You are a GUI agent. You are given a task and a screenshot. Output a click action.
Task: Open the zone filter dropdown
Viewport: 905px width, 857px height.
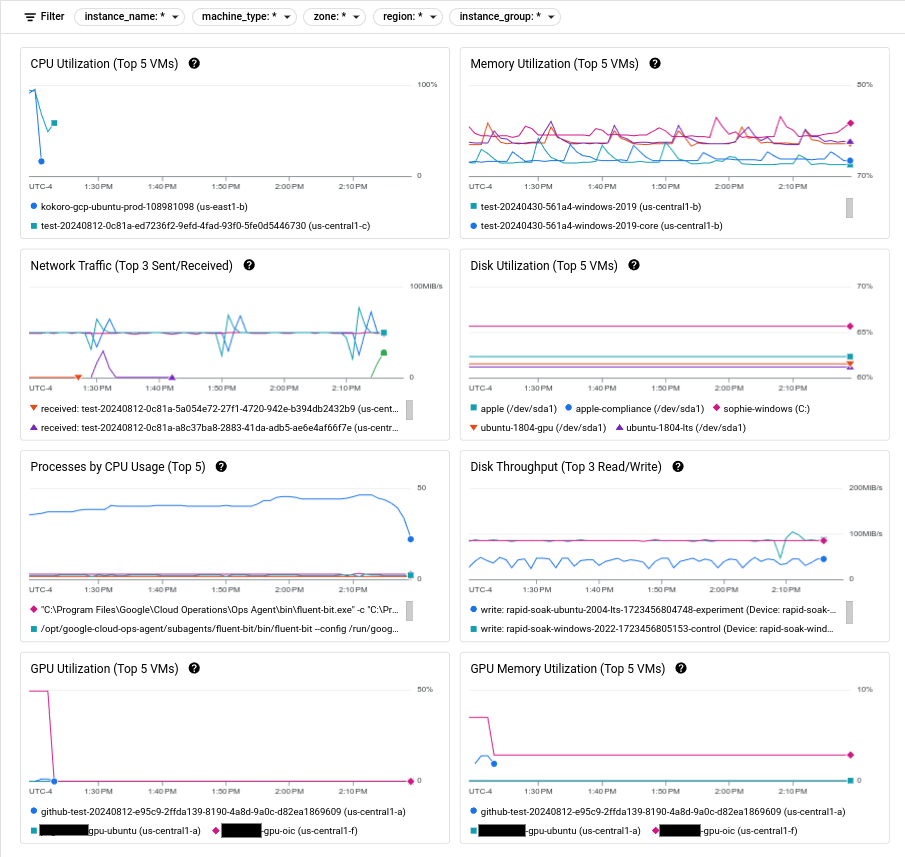(336, 16)
